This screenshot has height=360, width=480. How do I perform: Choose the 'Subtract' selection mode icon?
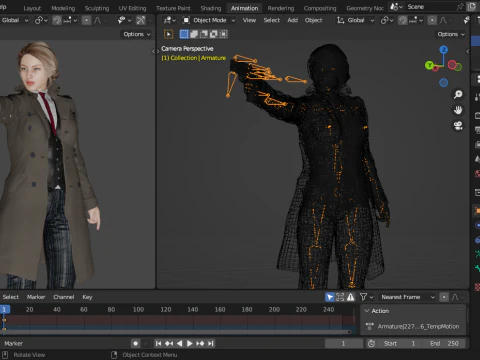tap(204, 34)
